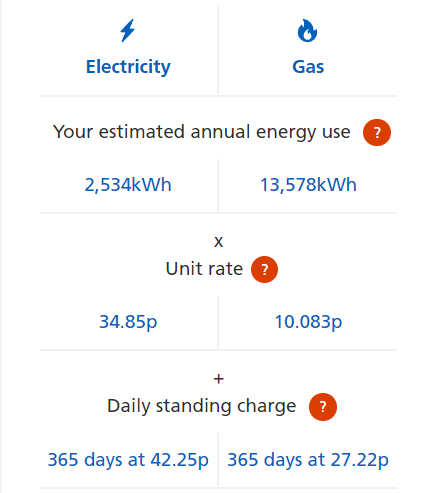Click the 'Unit rate' label text

tap(204, 269)
